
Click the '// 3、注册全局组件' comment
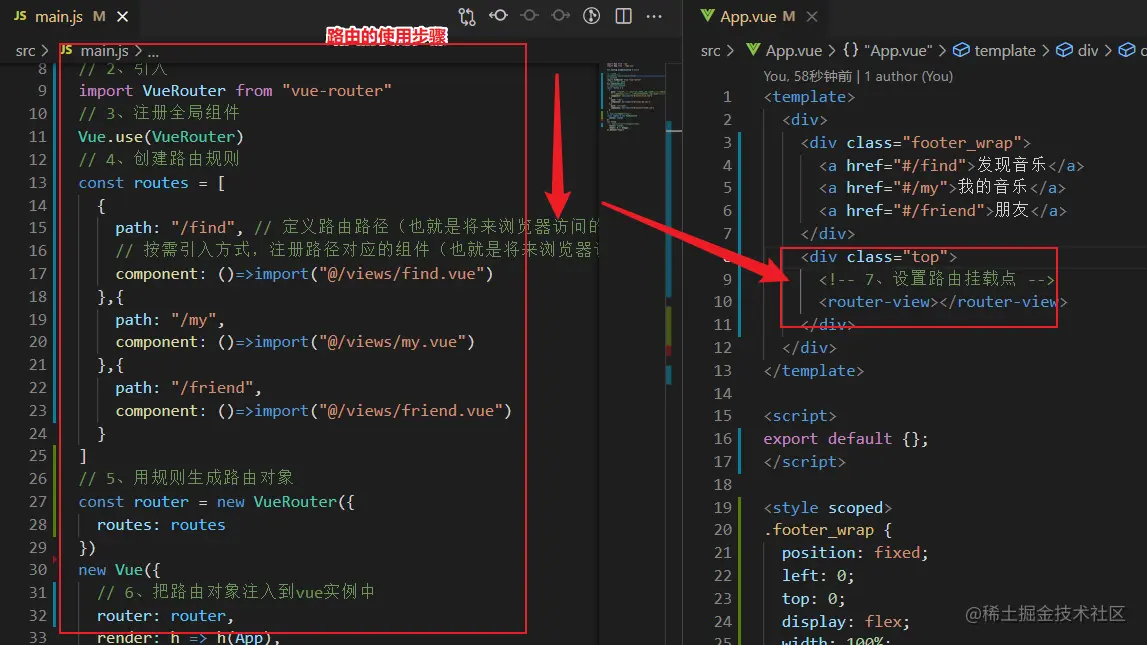point(159,113)
